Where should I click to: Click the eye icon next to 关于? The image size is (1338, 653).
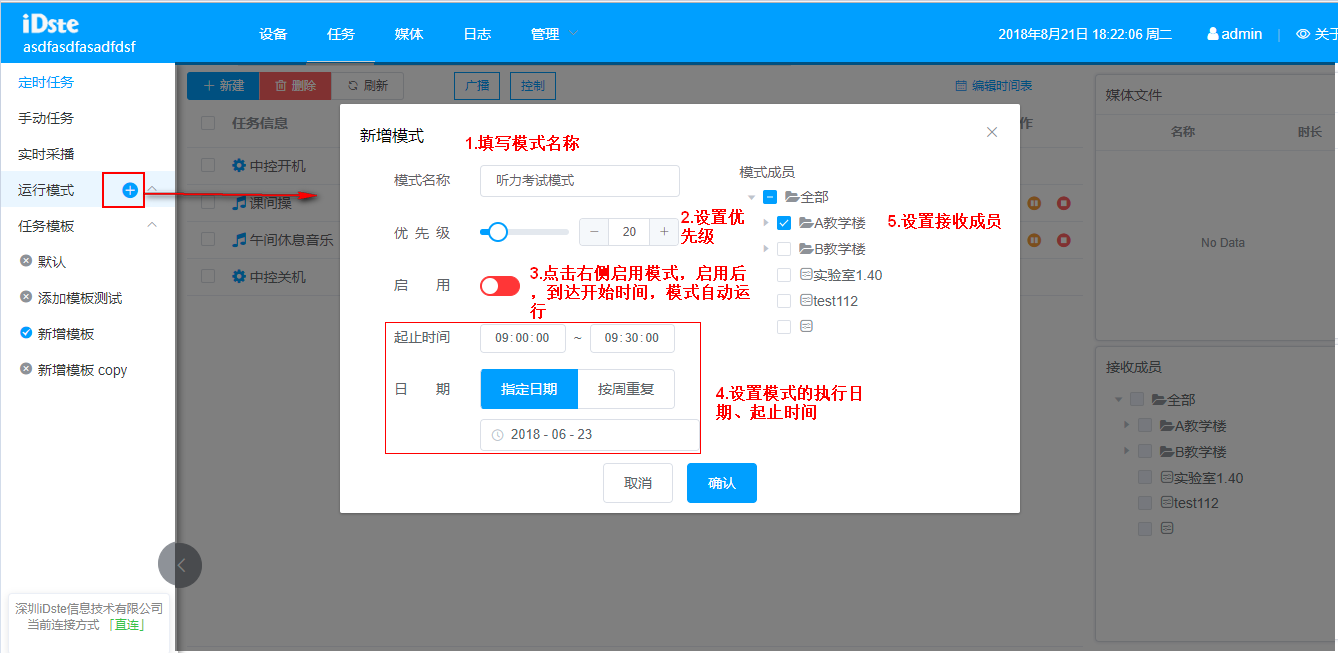coord(1302,34)
